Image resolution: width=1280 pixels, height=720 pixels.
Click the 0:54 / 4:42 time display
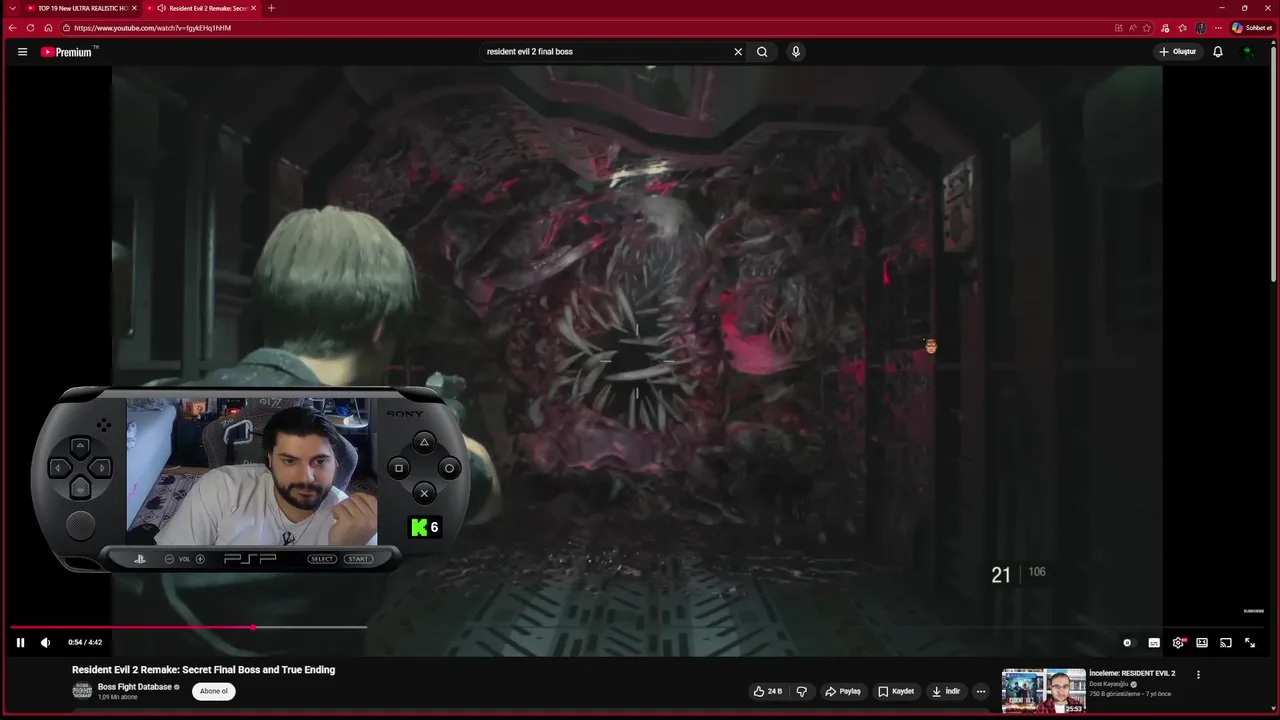coord(85,642)
